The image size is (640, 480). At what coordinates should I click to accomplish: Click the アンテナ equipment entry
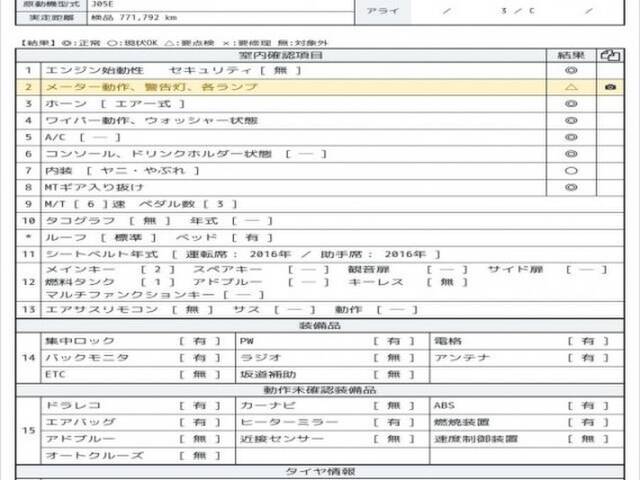tap(527, 358)
